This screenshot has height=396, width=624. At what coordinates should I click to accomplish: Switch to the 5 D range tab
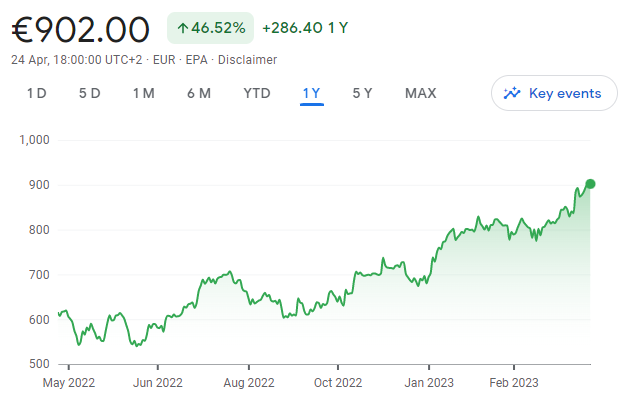click(90, 94)
